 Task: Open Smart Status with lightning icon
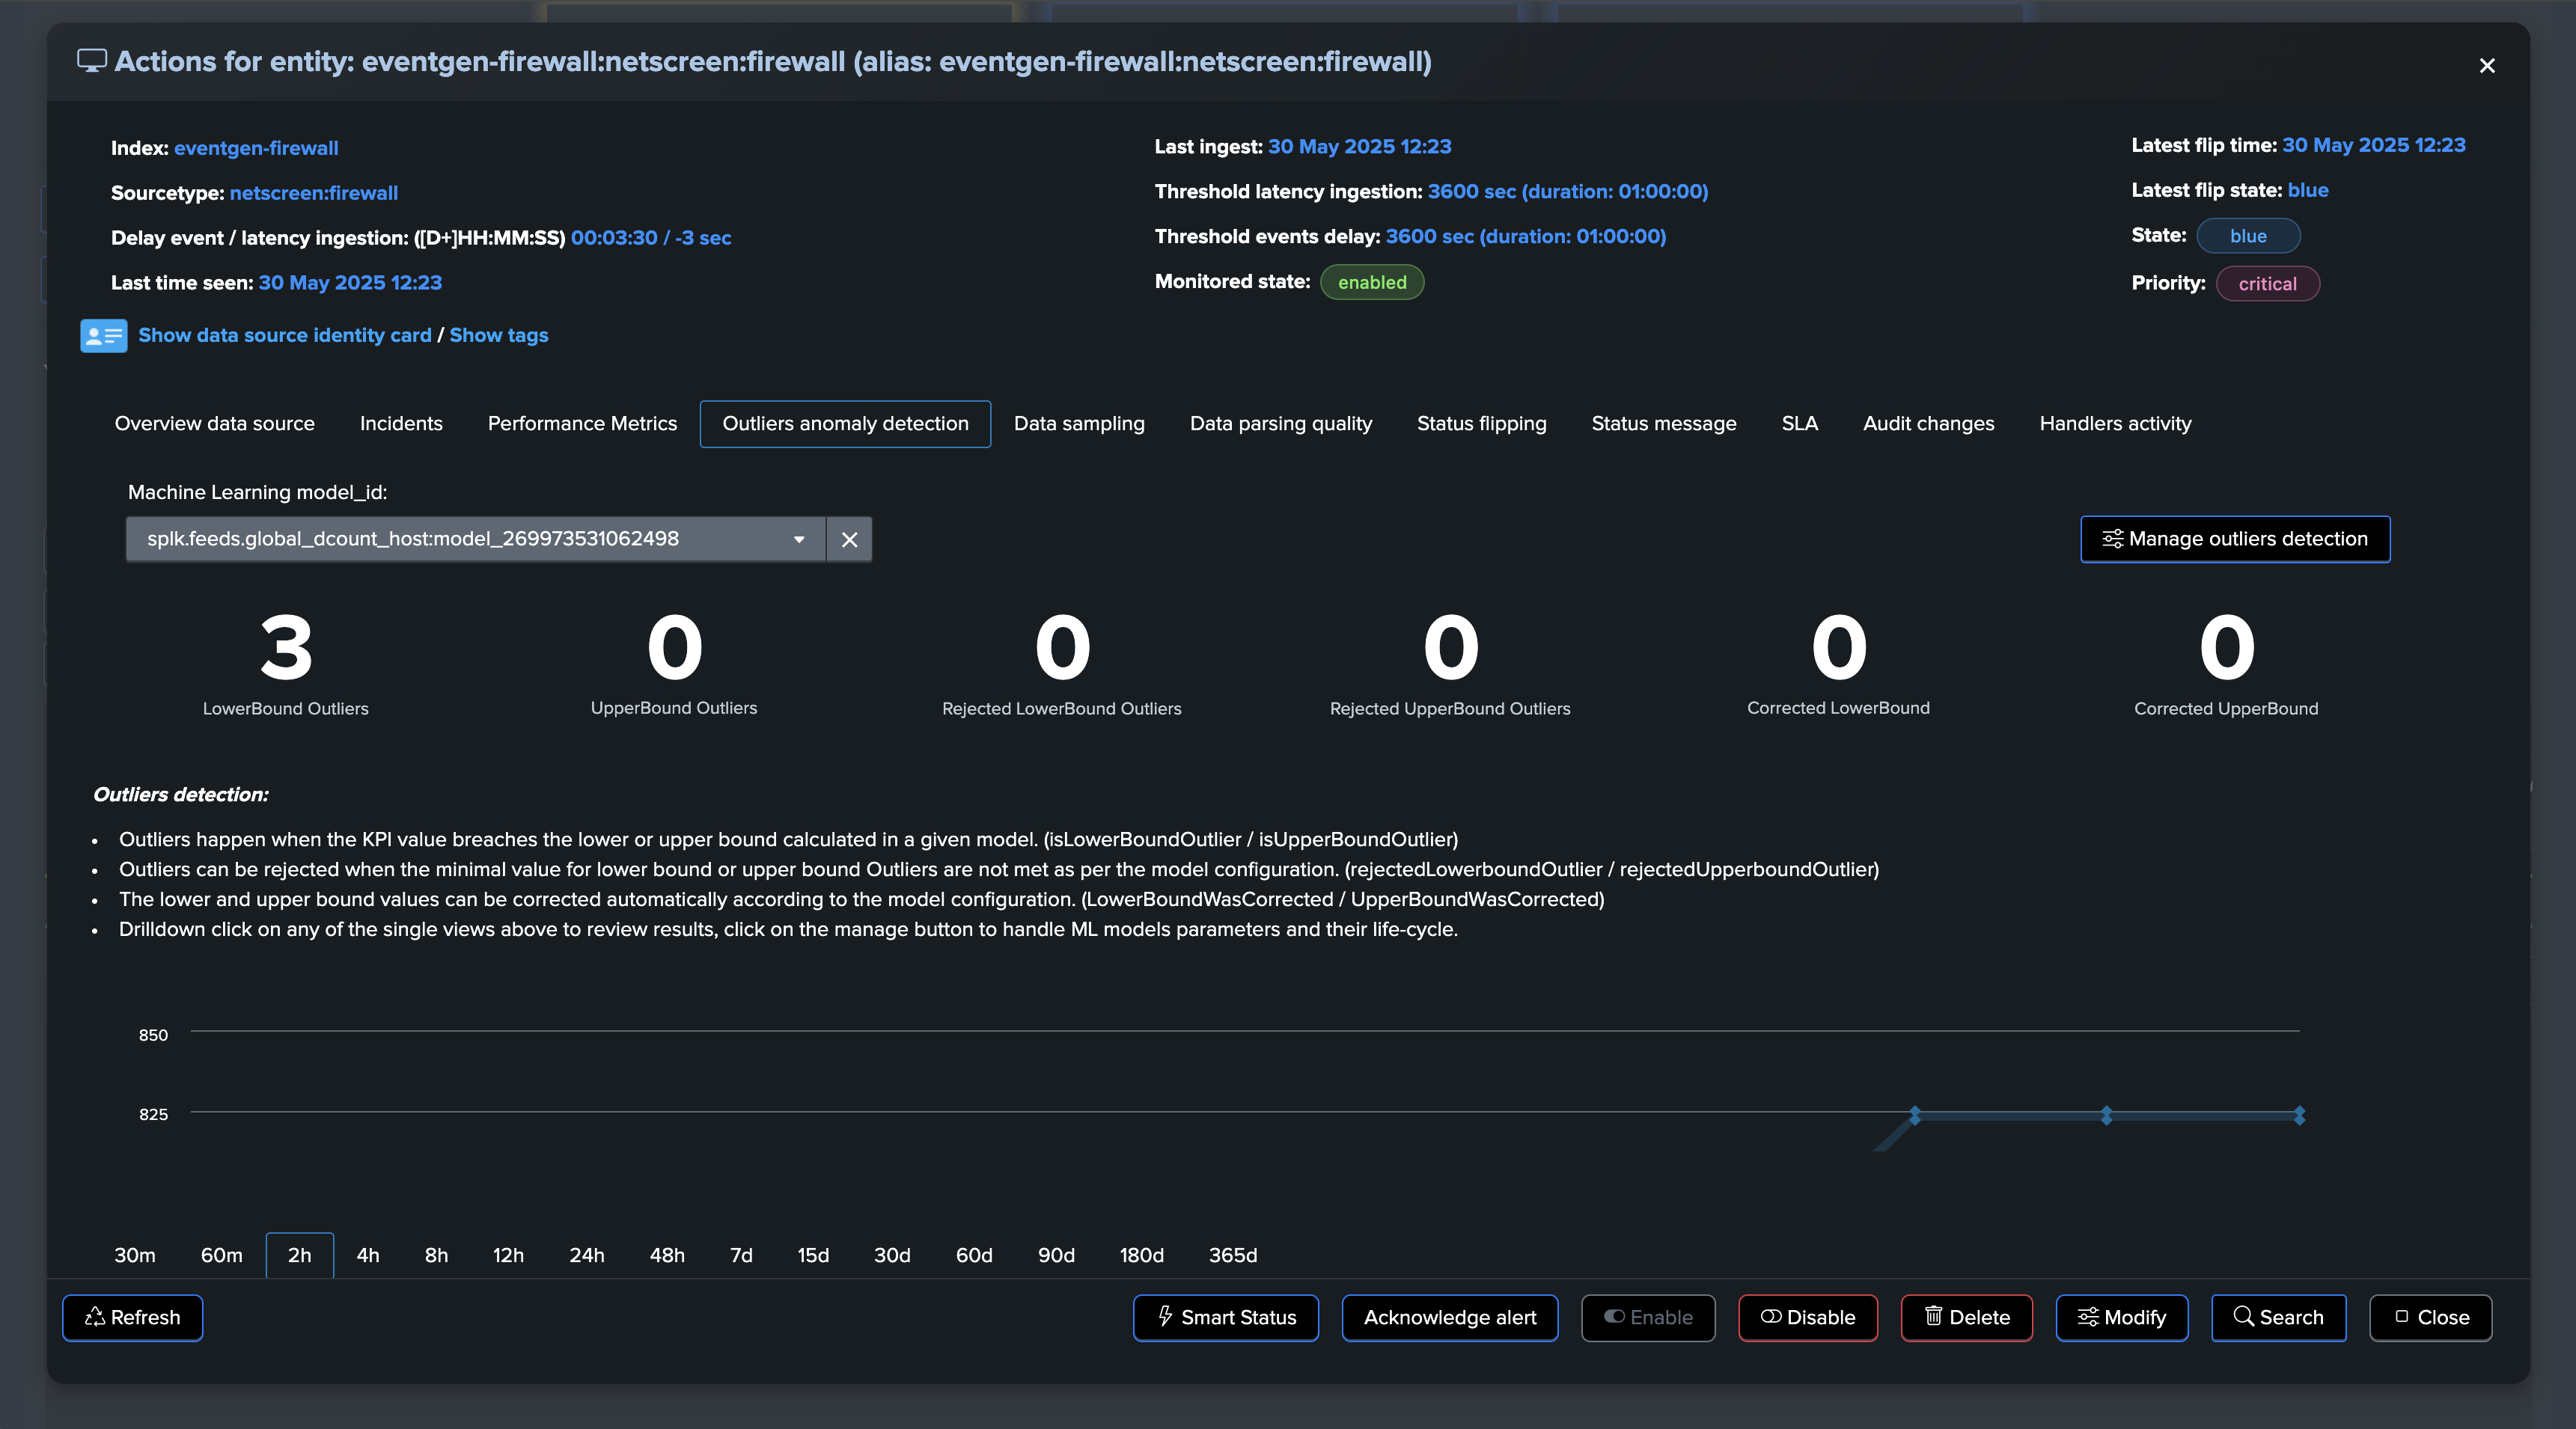point(1225,1318)
